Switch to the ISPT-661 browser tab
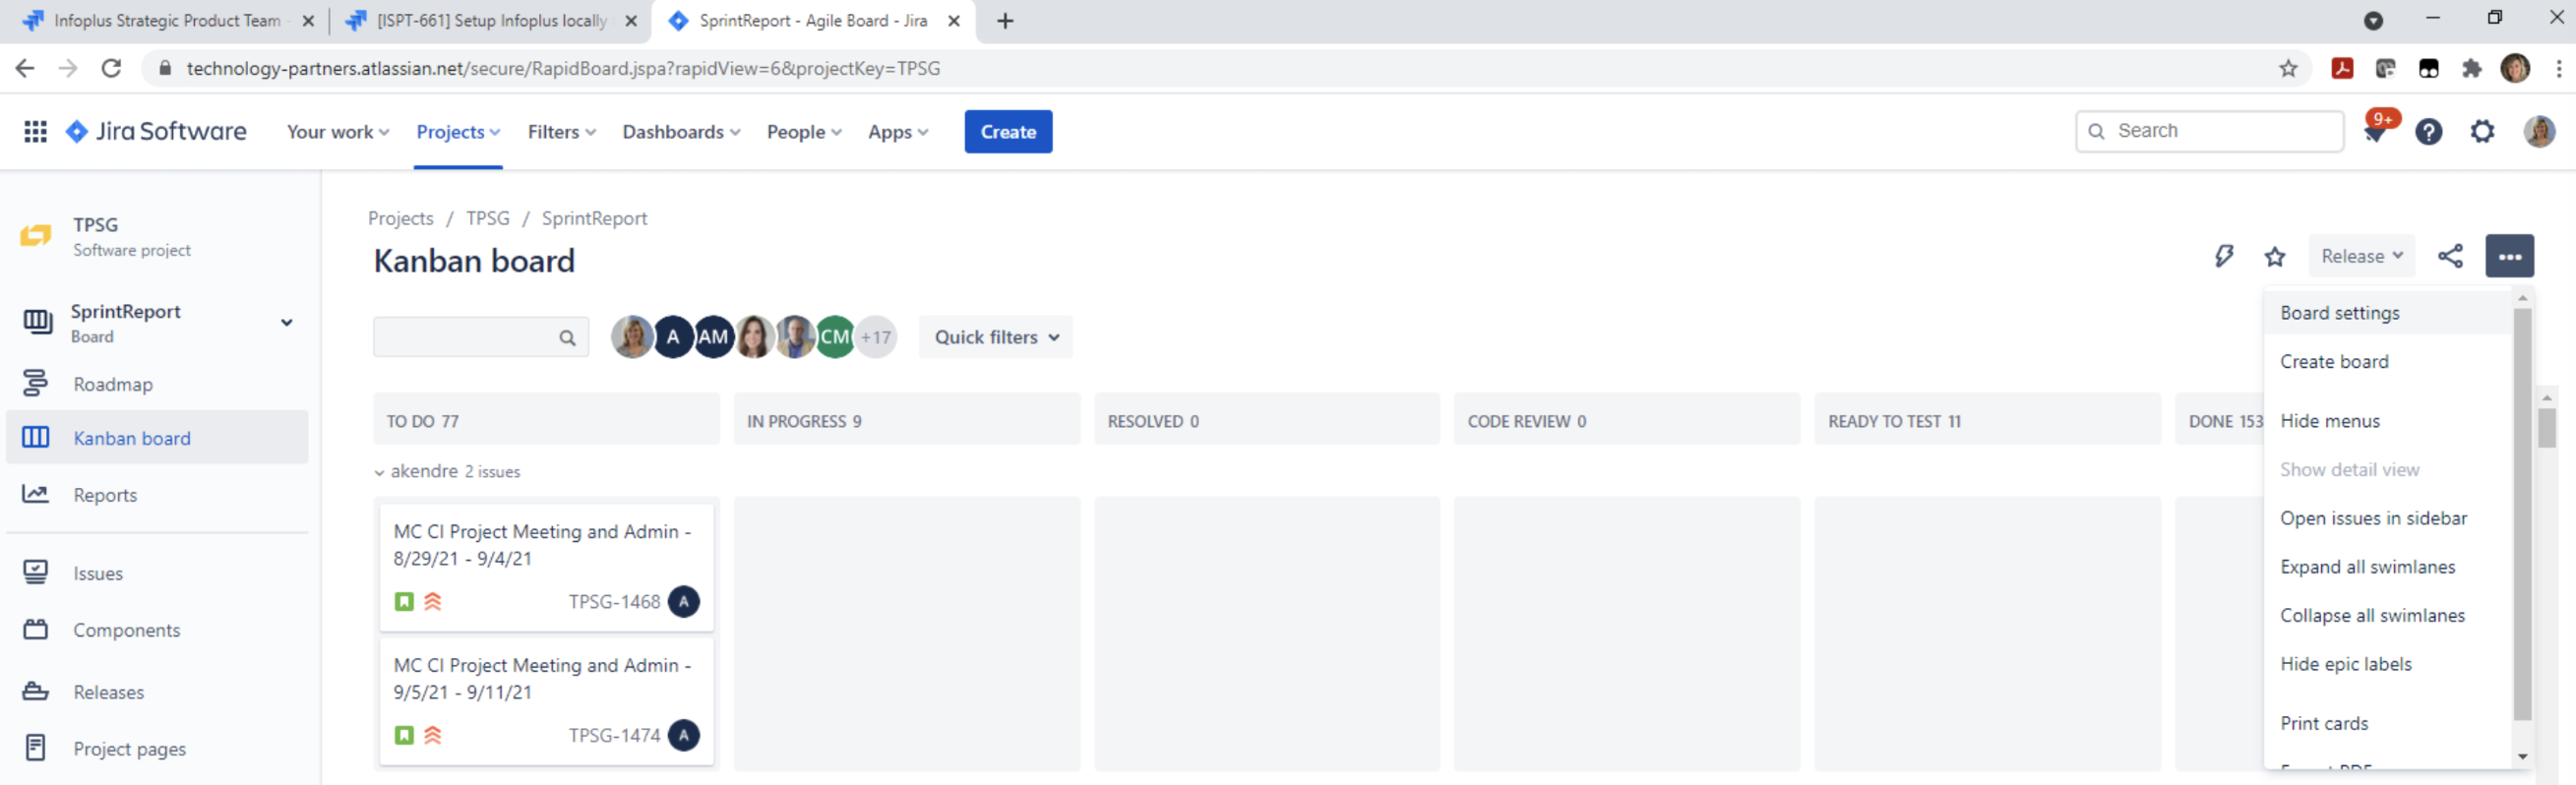This screenshot has height=785, width=2576. pyautogui.click(x=490, y=20)
